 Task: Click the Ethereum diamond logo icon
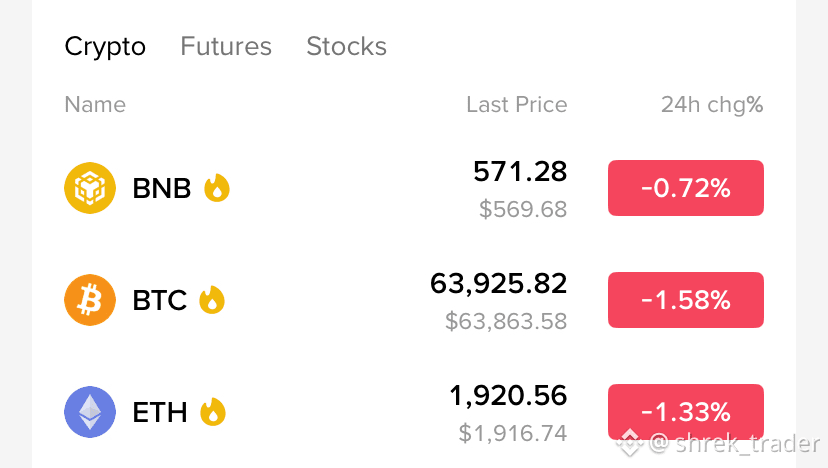coord(90,412)
